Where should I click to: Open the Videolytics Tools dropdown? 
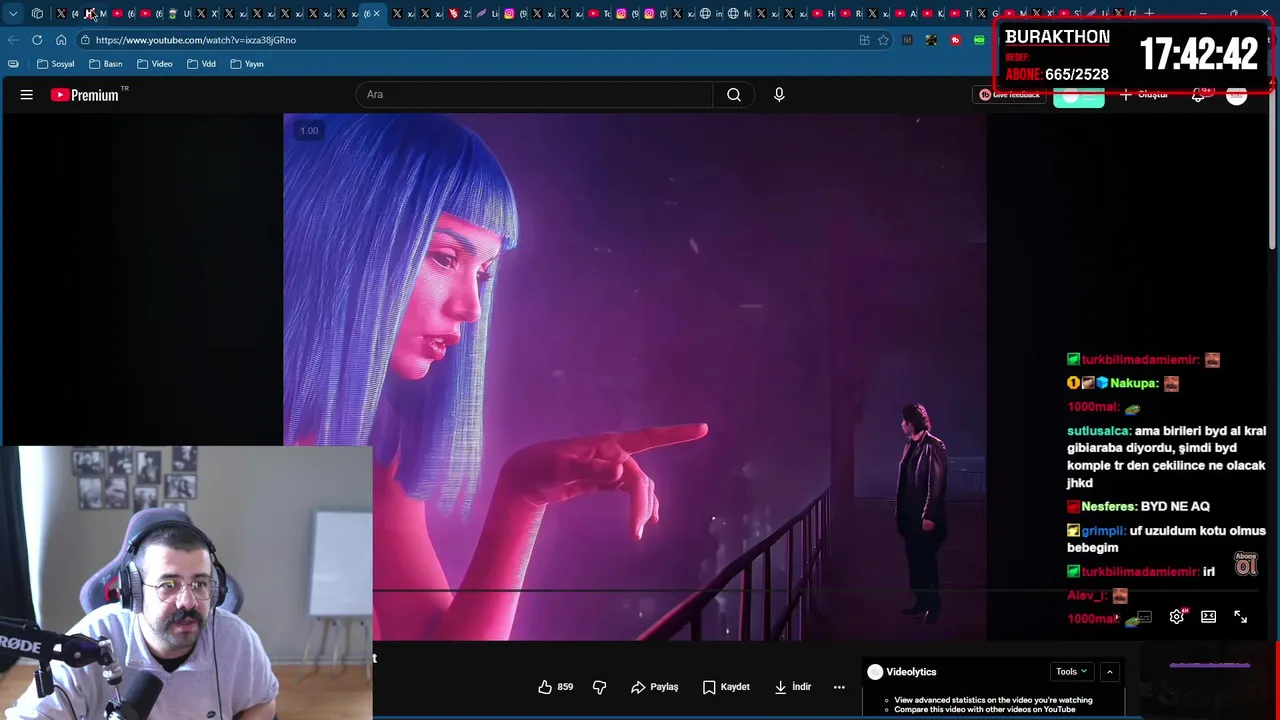point(1071,672)
